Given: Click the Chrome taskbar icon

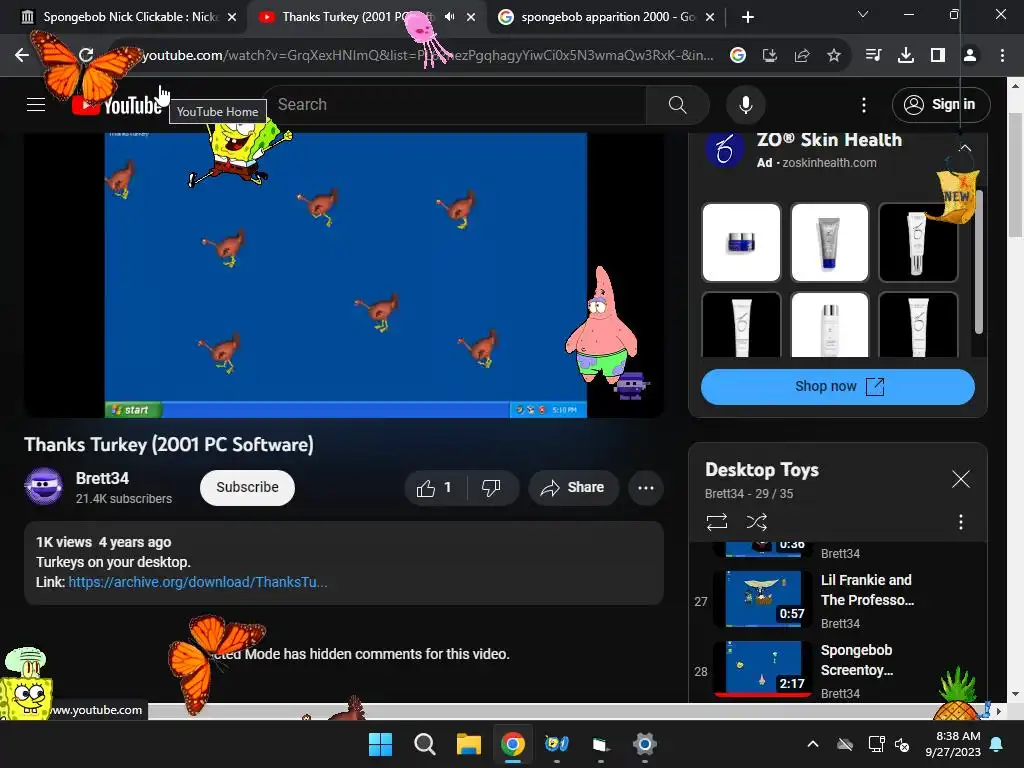Looking at the screenshot, I should click(513, 744).
